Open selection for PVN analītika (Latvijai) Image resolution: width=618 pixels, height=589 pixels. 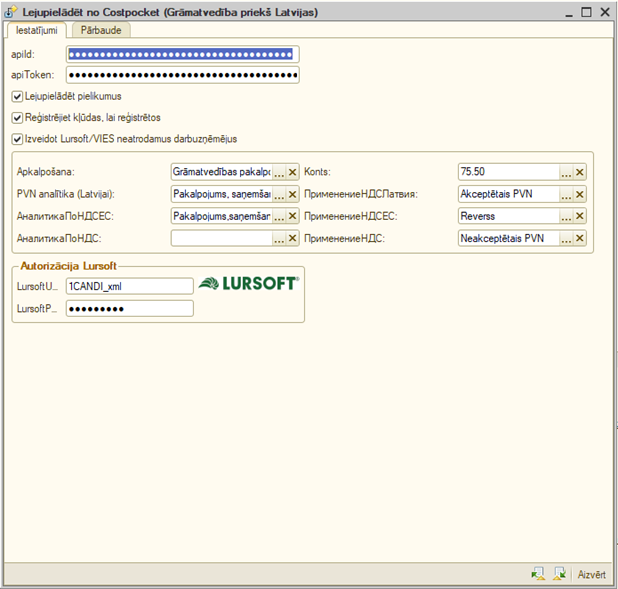click(x=279, y=194)
